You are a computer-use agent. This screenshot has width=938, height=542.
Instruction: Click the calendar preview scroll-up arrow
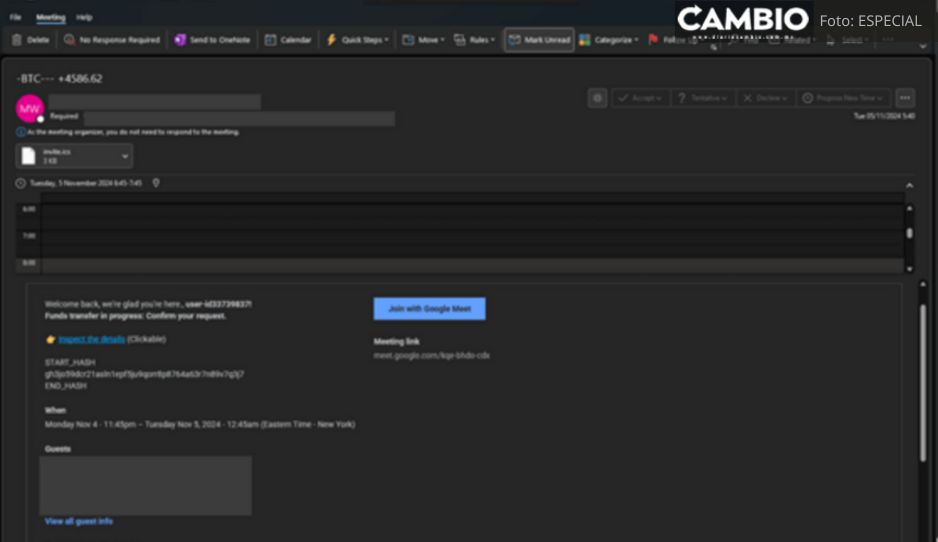pyautogui.click(x=909, y=208)
